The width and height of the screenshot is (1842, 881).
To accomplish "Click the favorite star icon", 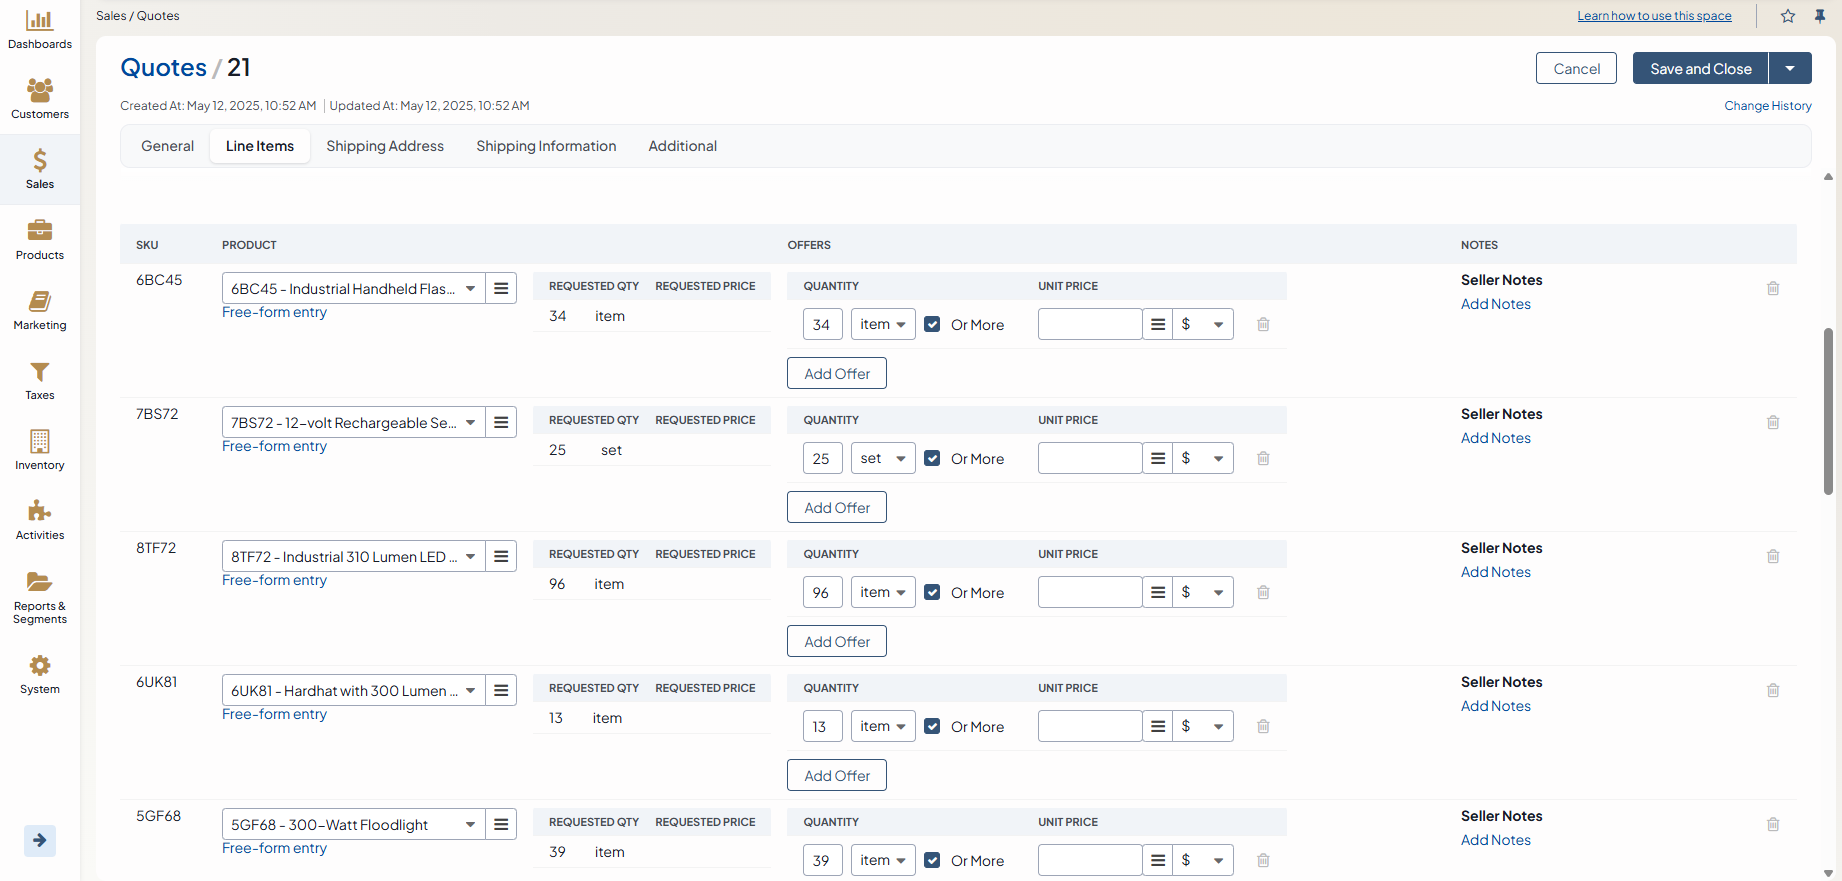I will pos(1788,16).
